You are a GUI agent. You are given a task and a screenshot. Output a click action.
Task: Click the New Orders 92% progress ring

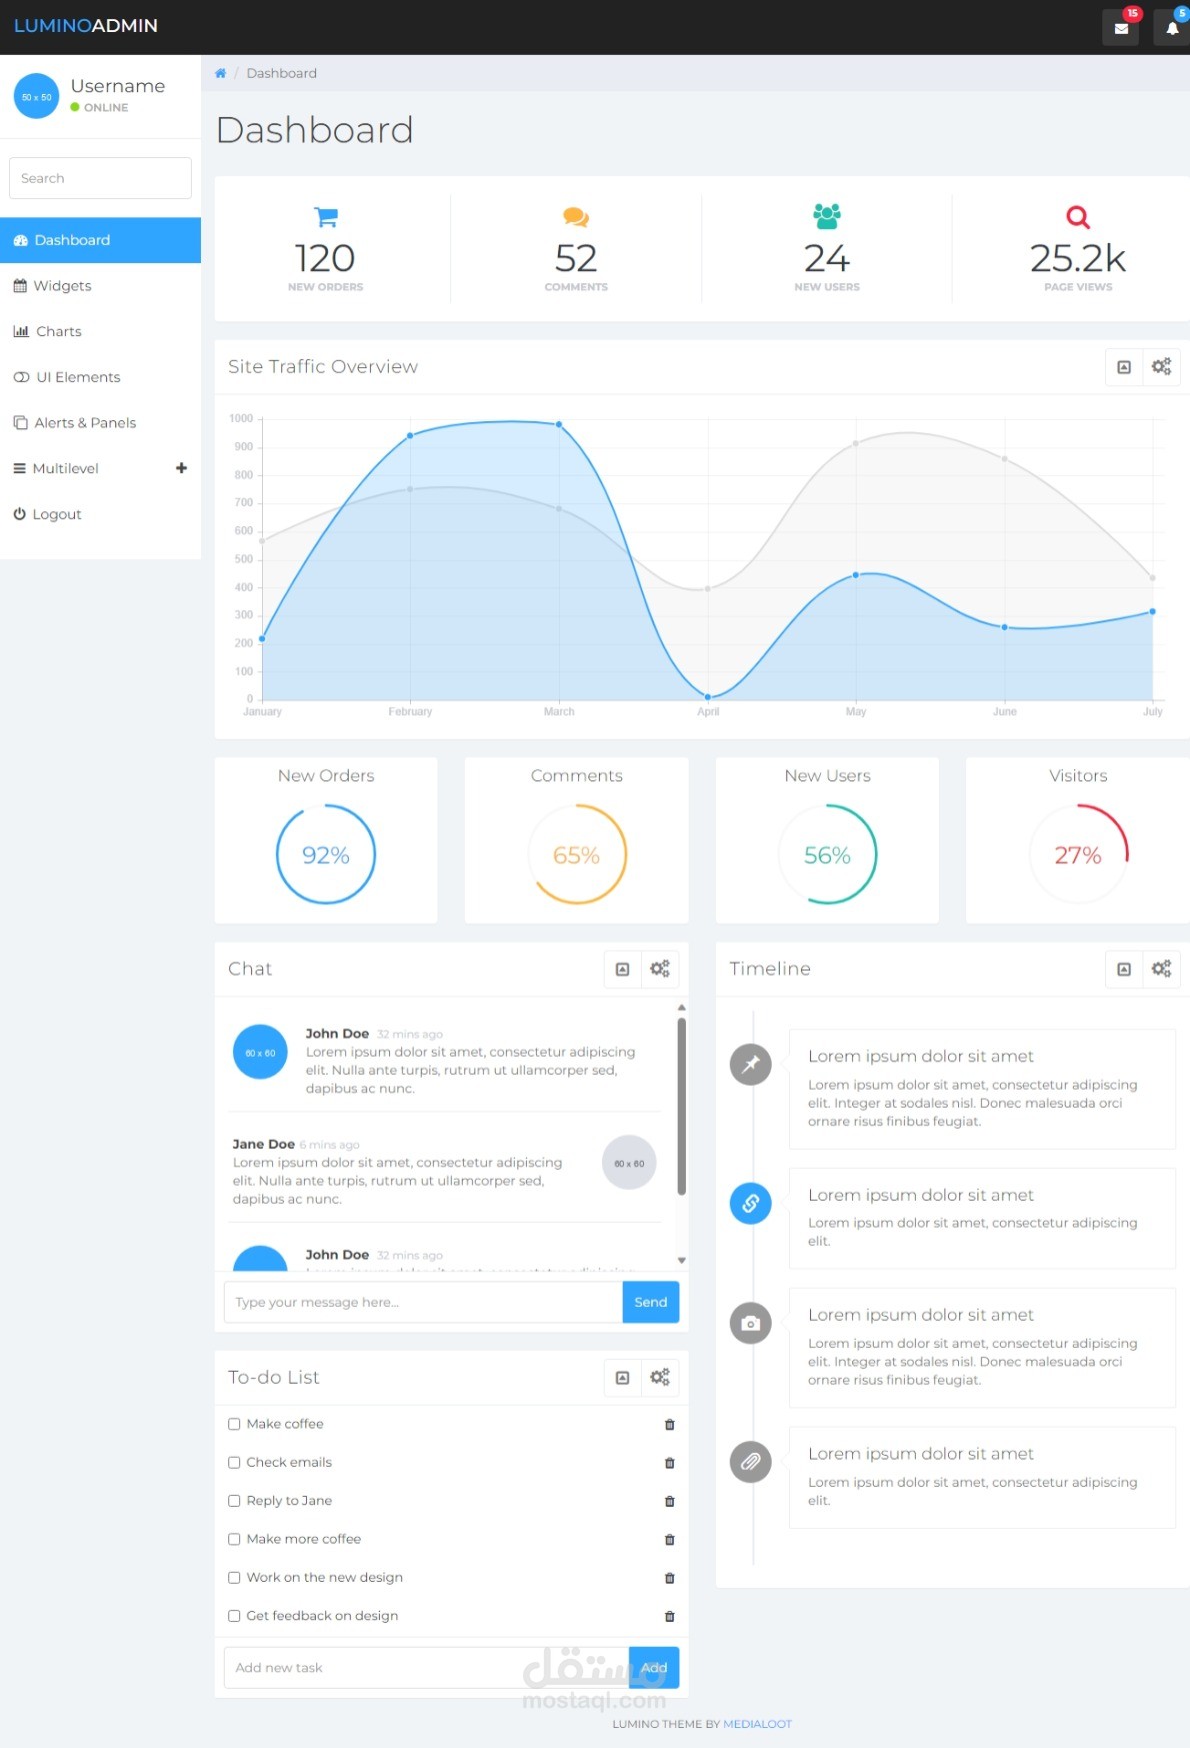coord(326,855)
